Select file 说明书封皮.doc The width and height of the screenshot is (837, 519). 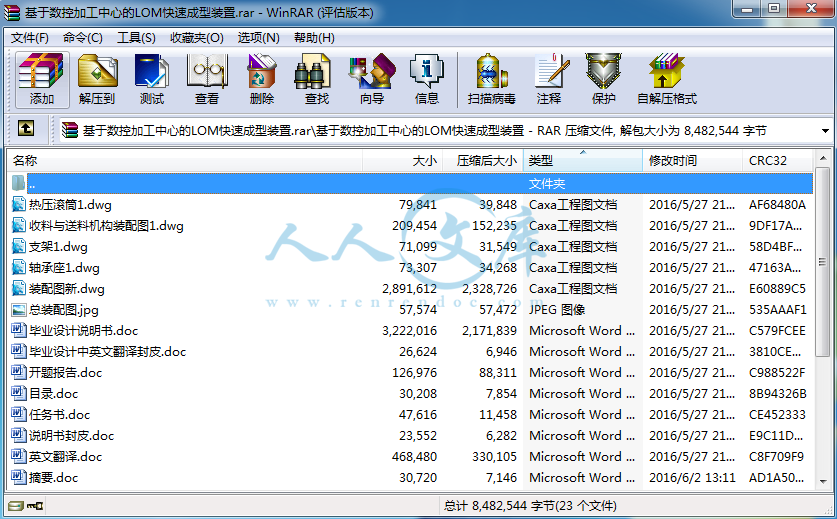pos(72,436)
